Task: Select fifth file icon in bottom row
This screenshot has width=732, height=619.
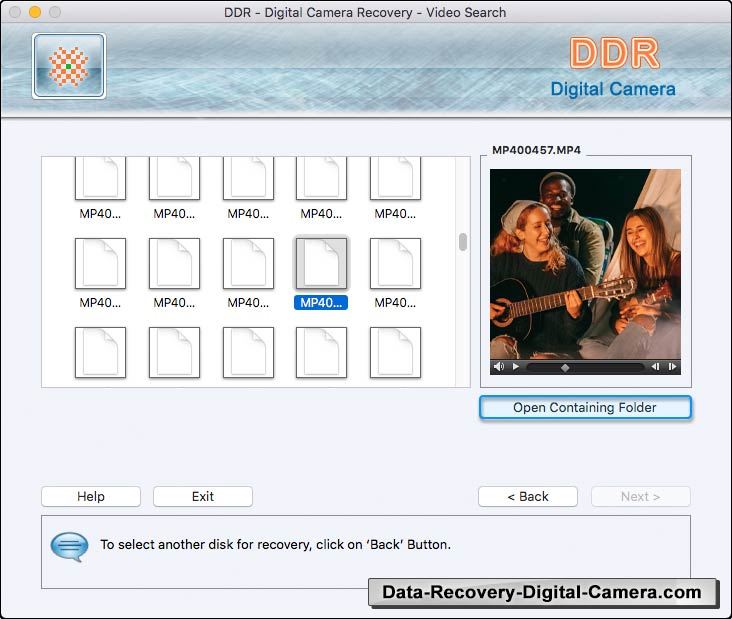Action: 395,352
